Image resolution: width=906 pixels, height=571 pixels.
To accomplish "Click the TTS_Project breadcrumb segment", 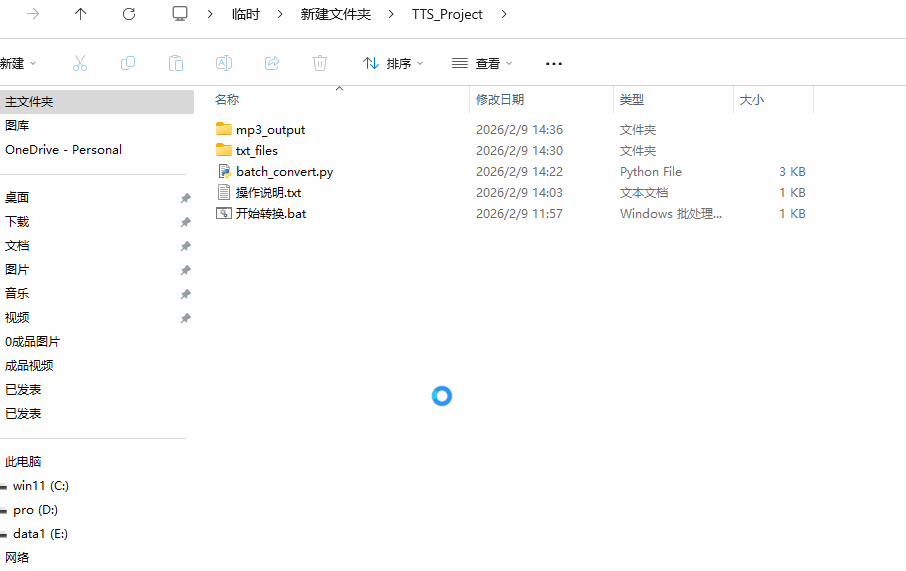I will click(447, 14).
